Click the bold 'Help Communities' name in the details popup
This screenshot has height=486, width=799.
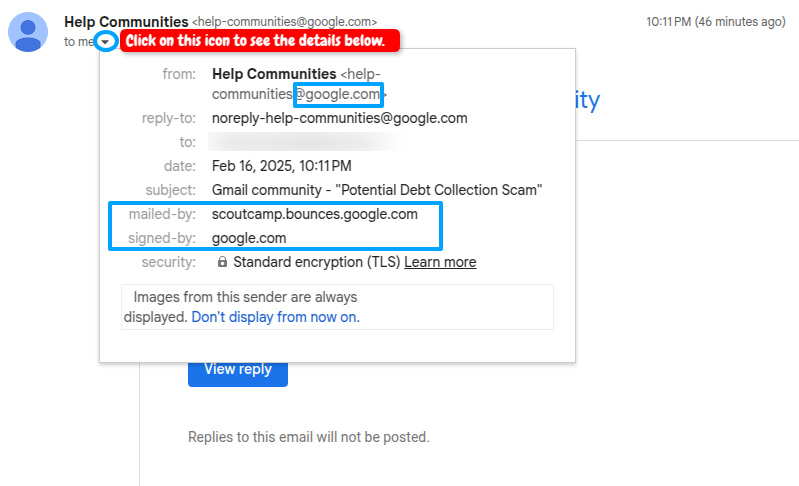point(274,74)
